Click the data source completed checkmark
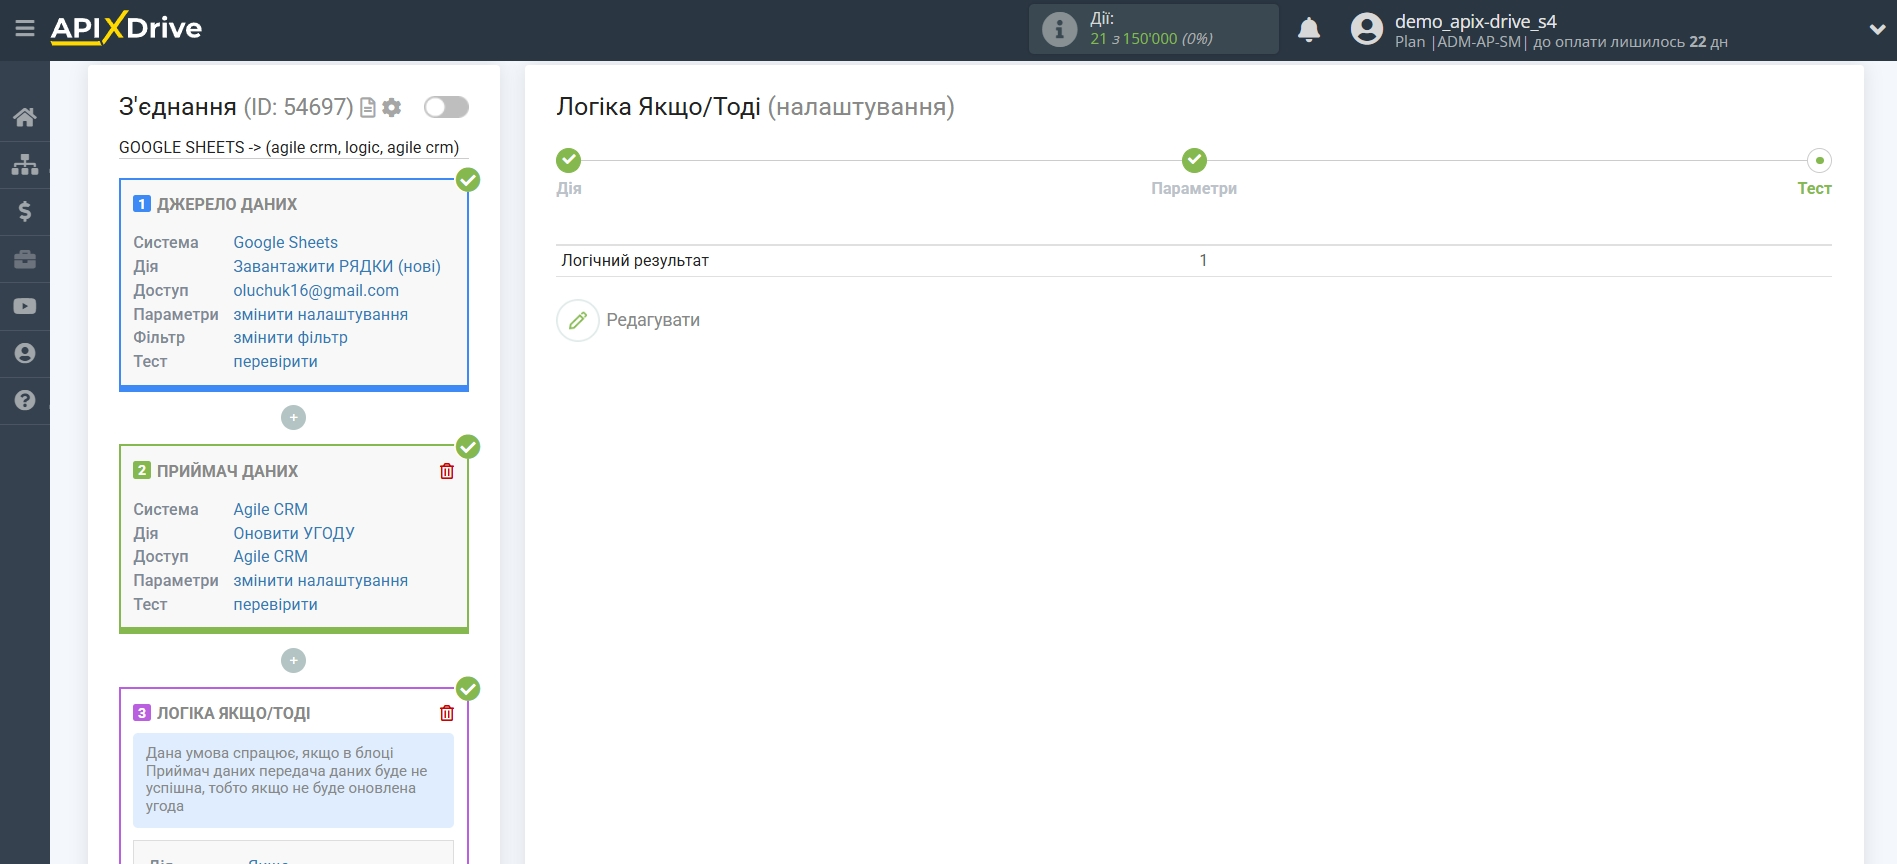 click(x=468, y=180)
